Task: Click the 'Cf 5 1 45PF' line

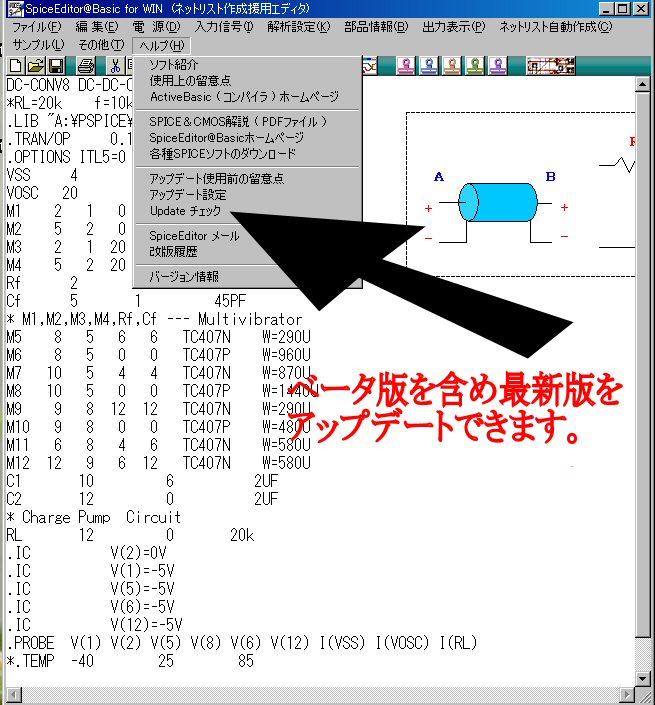Action: tap(126, 301)
